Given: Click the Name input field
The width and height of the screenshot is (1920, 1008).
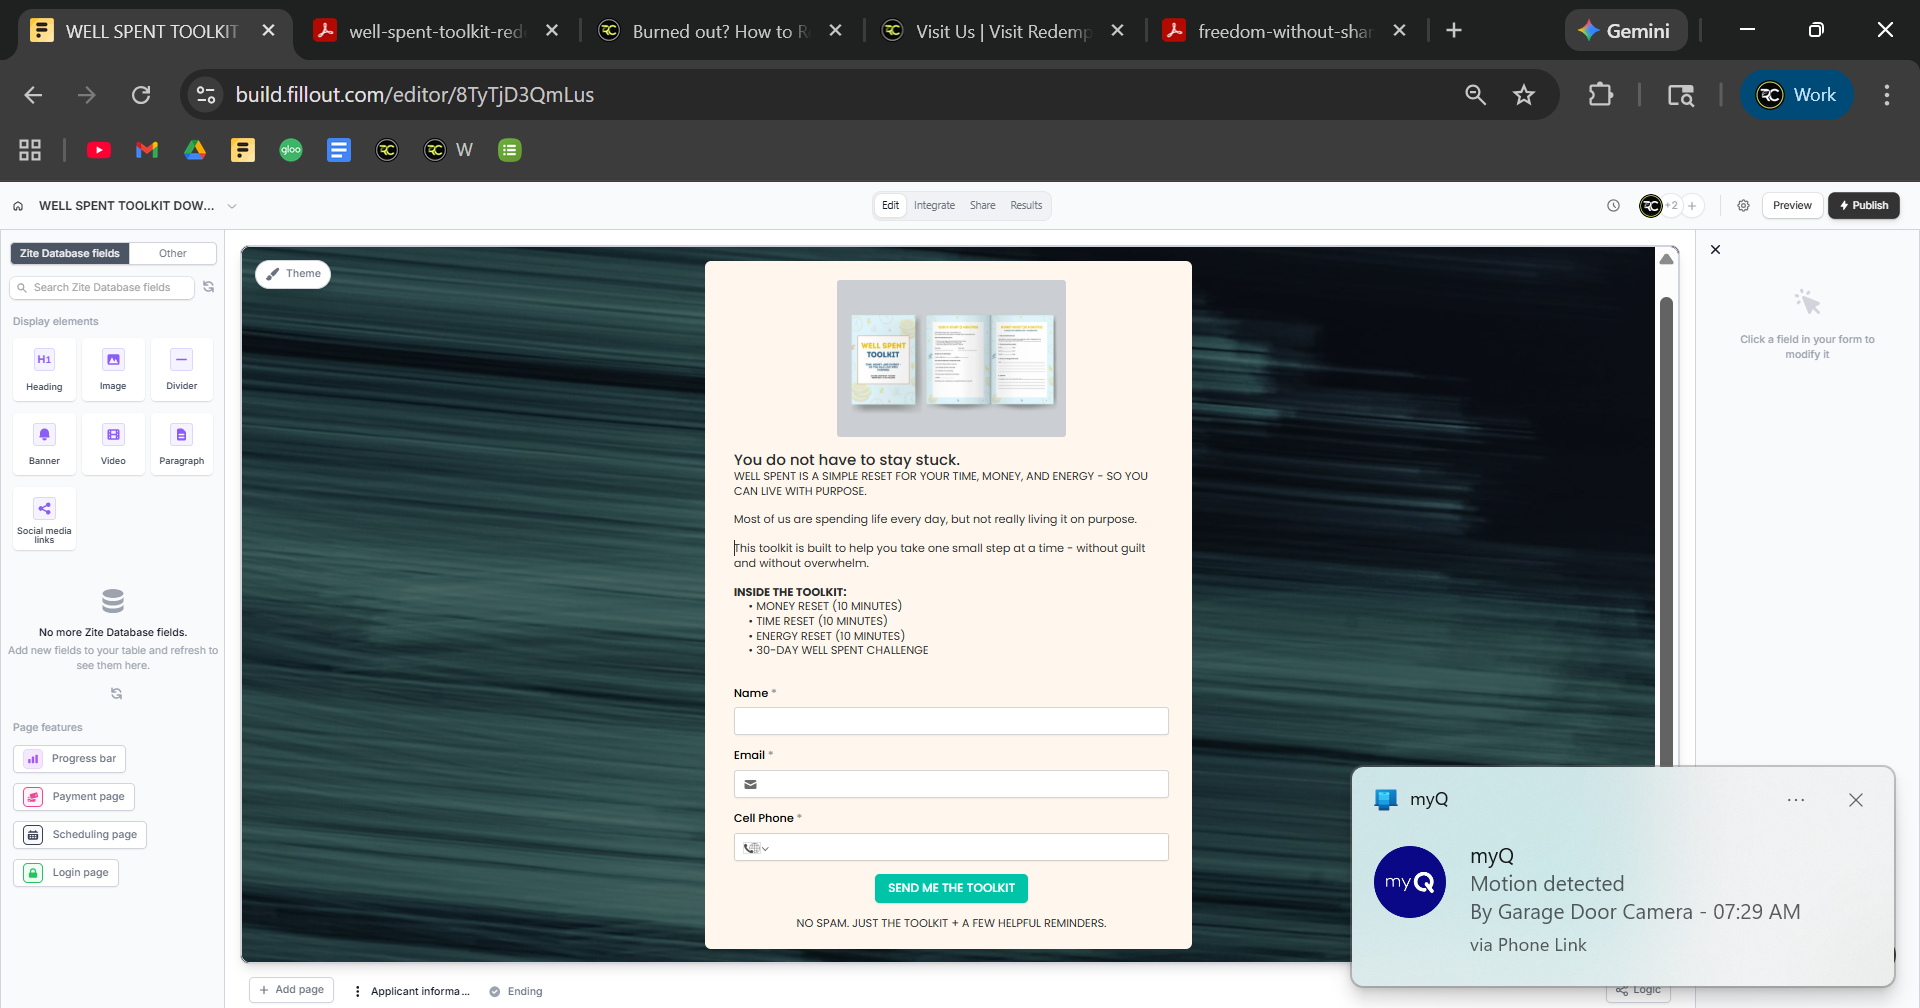Looking at the screenshot, I should pyautogui.click(x=950, y=721).
